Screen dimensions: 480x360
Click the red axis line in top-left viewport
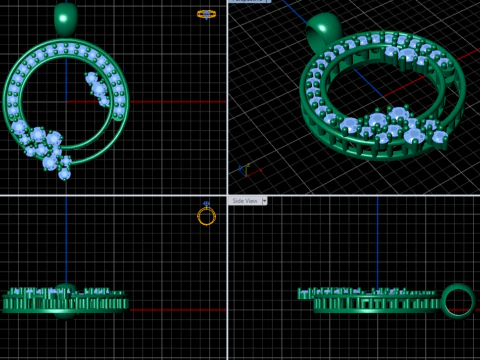(x=177, y=102)
